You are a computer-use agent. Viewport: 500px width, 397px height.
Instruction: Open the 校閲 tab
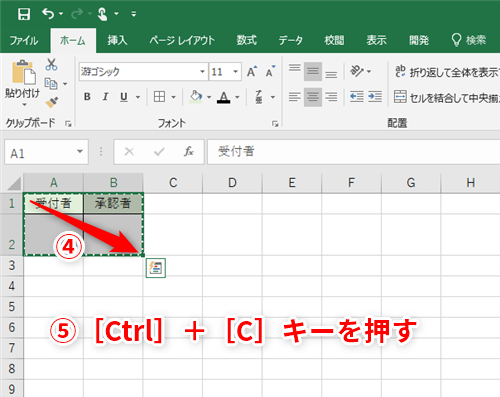pos(334,40)
